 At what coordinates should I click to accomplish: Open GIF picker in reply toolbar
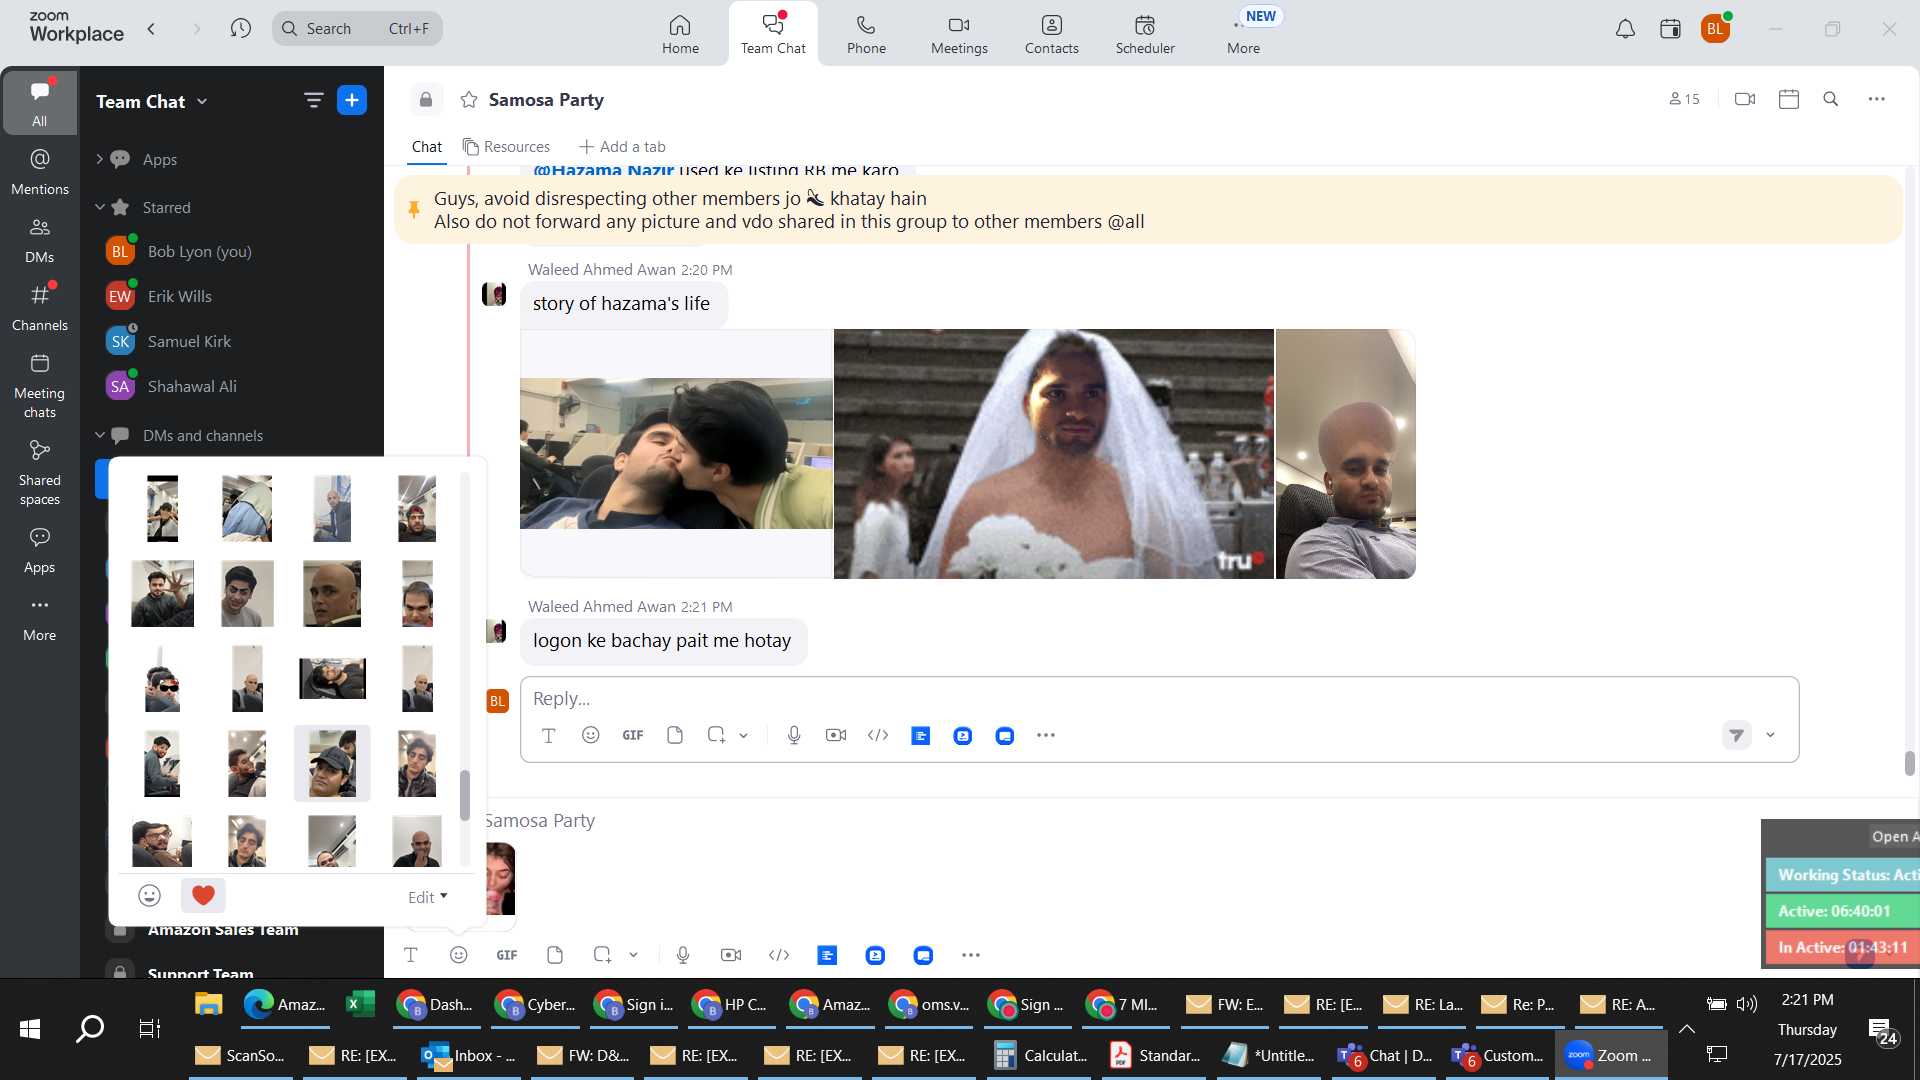coord(633,735)
